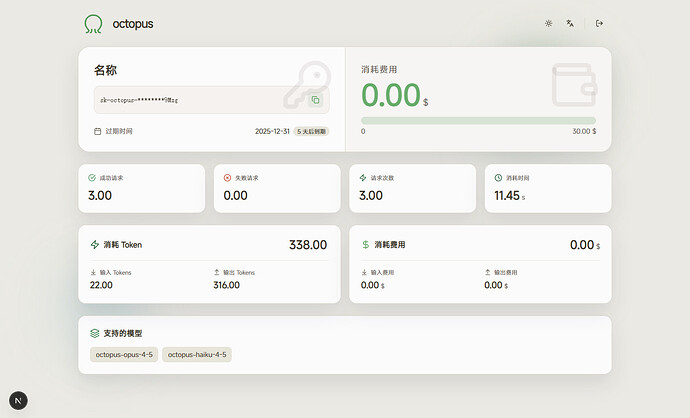Image resolution: width=690 pixels, height=418 pixels.
Task: Click the octopus brand name
Action: coord(133,24)
